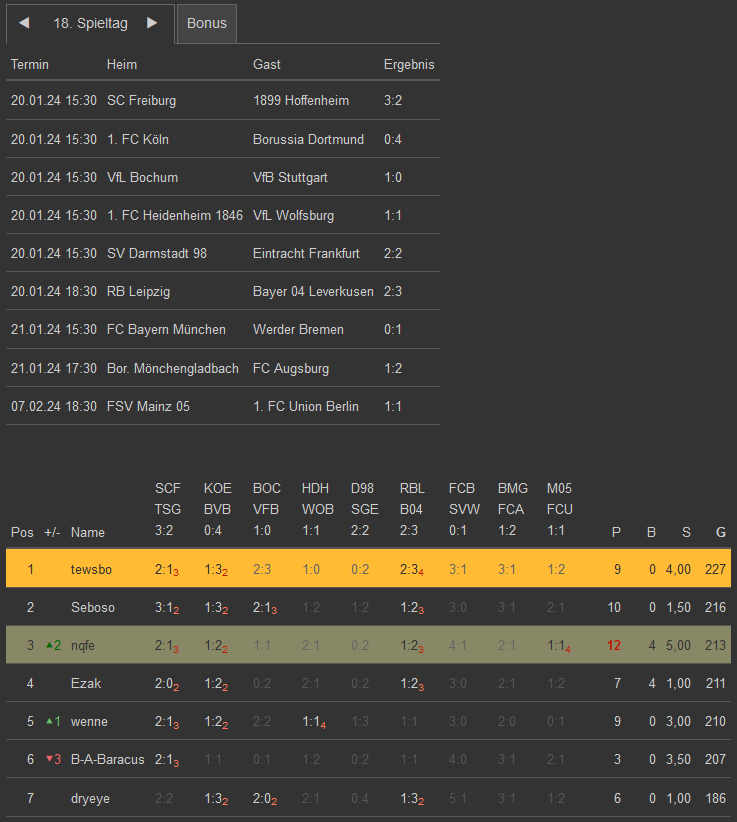Open the Bonus tab
The height and width of the screenshot is (822, 737).
point(207,23)
